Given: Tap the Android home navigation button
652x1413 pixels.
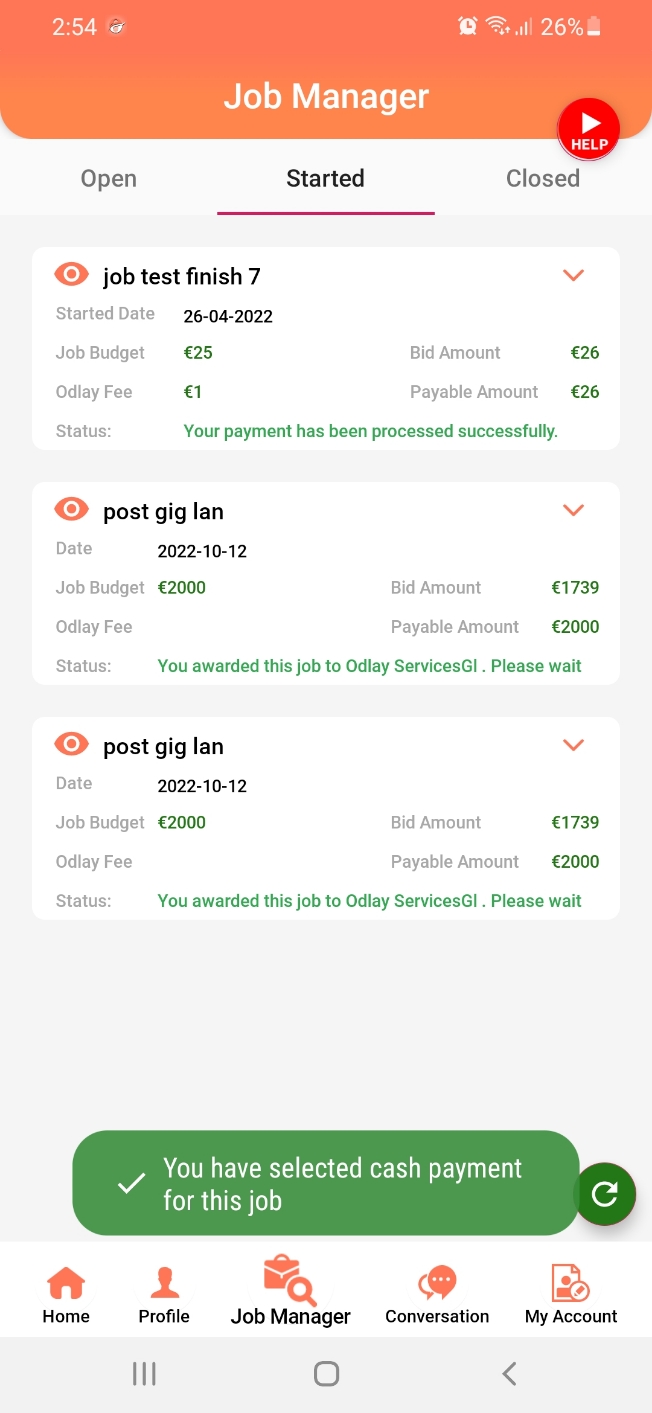Looking at the screenshot, I should (x=326, y=1374).
